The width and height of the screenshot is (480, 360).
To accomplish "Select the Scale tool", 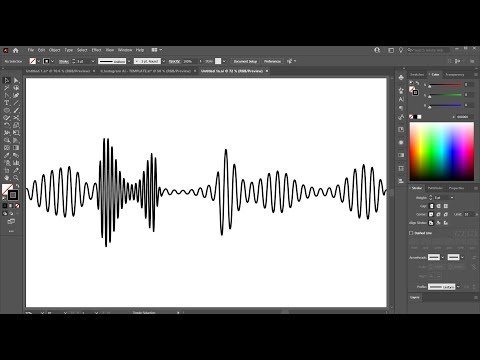I will tap(16, 125).
